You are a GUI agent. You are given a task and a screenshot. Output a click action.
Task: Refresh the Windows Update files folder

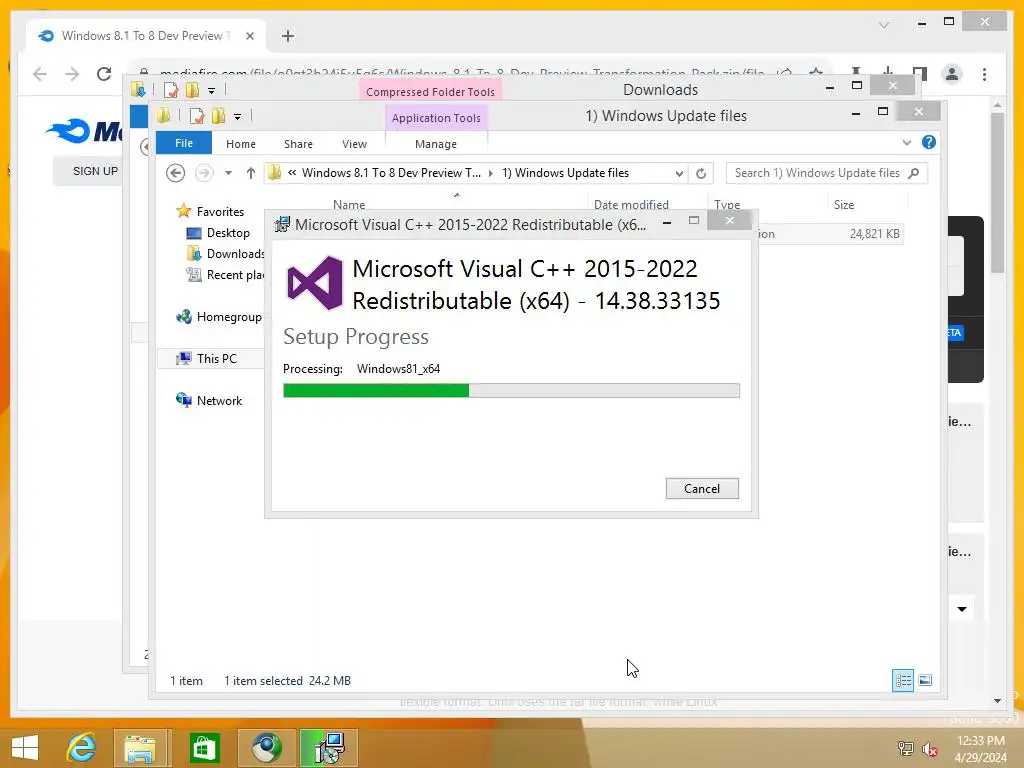tap(701, 173)
